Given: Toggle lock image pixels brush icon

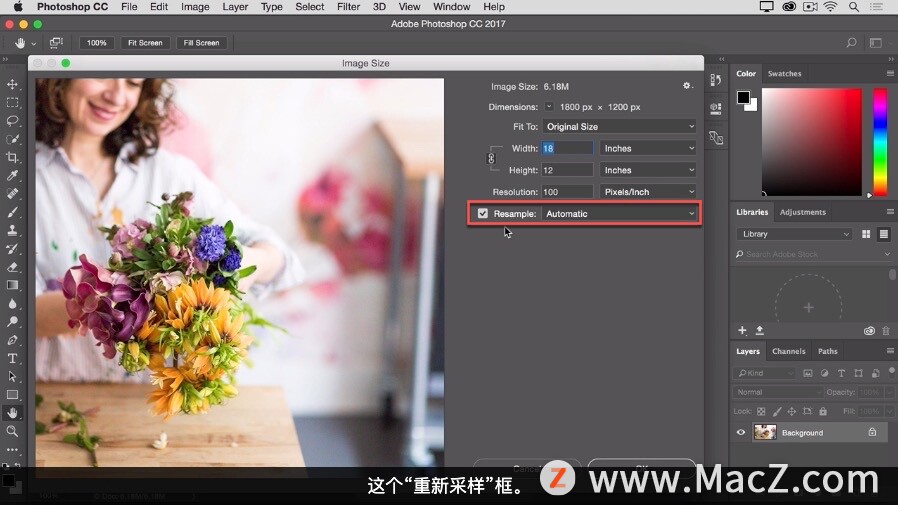Looking at the screenshot, I should pyautogui.click(x=777, y=411).
